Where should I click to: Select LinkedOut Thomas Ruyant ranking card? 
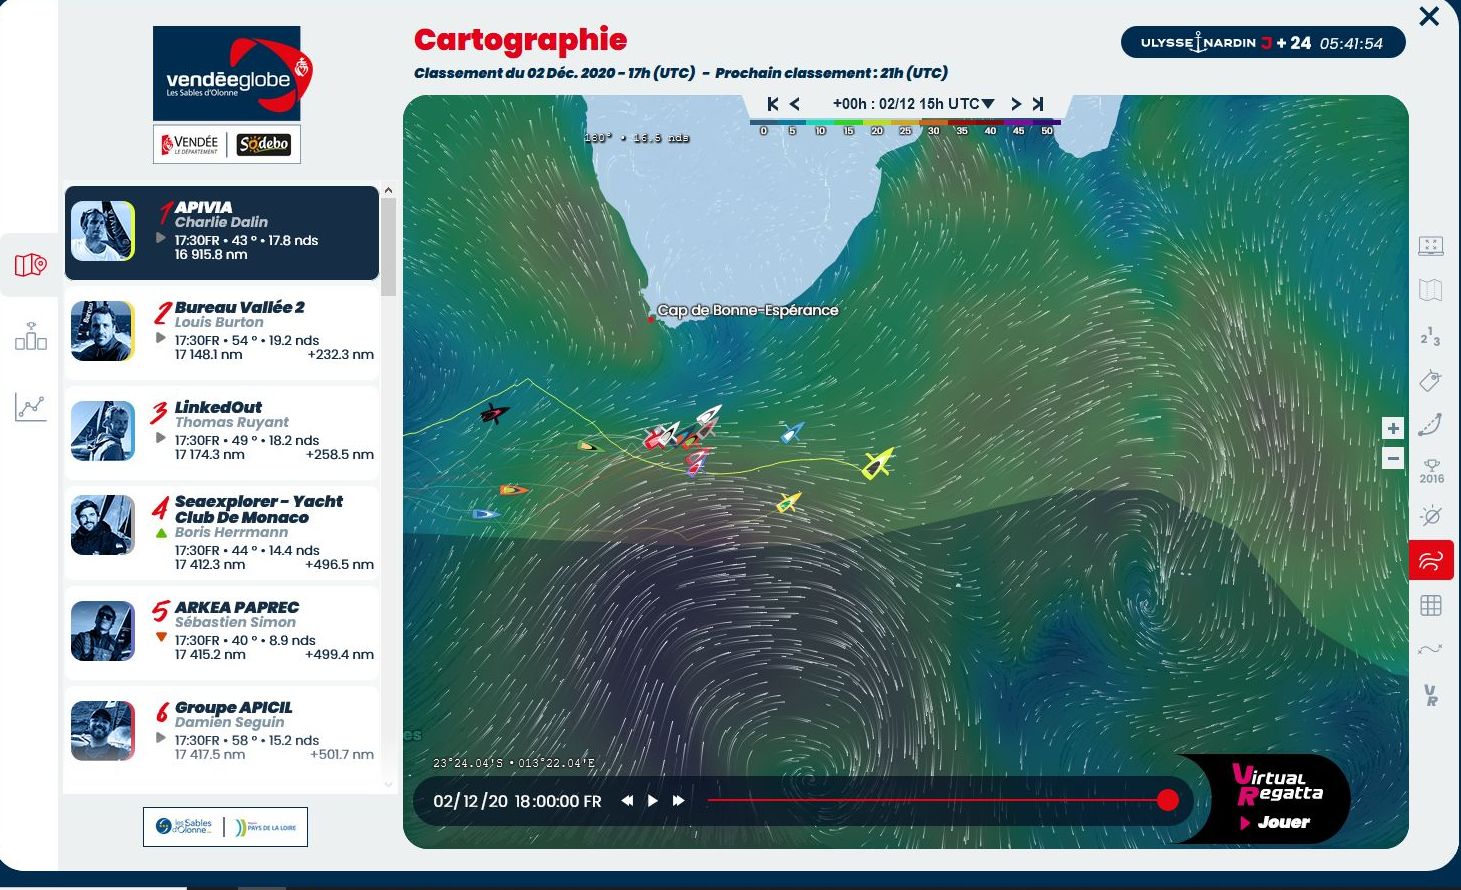[222, 431]
